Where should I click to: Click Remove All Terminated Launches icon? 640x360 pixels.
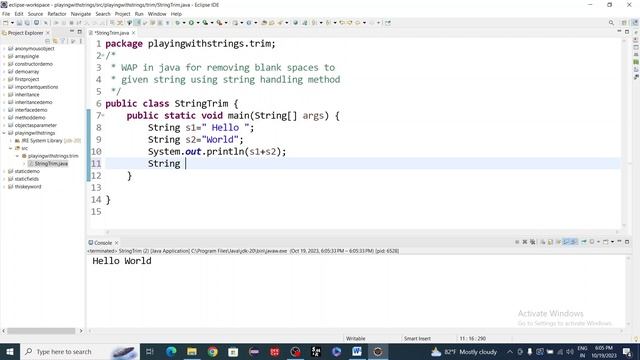533,242
